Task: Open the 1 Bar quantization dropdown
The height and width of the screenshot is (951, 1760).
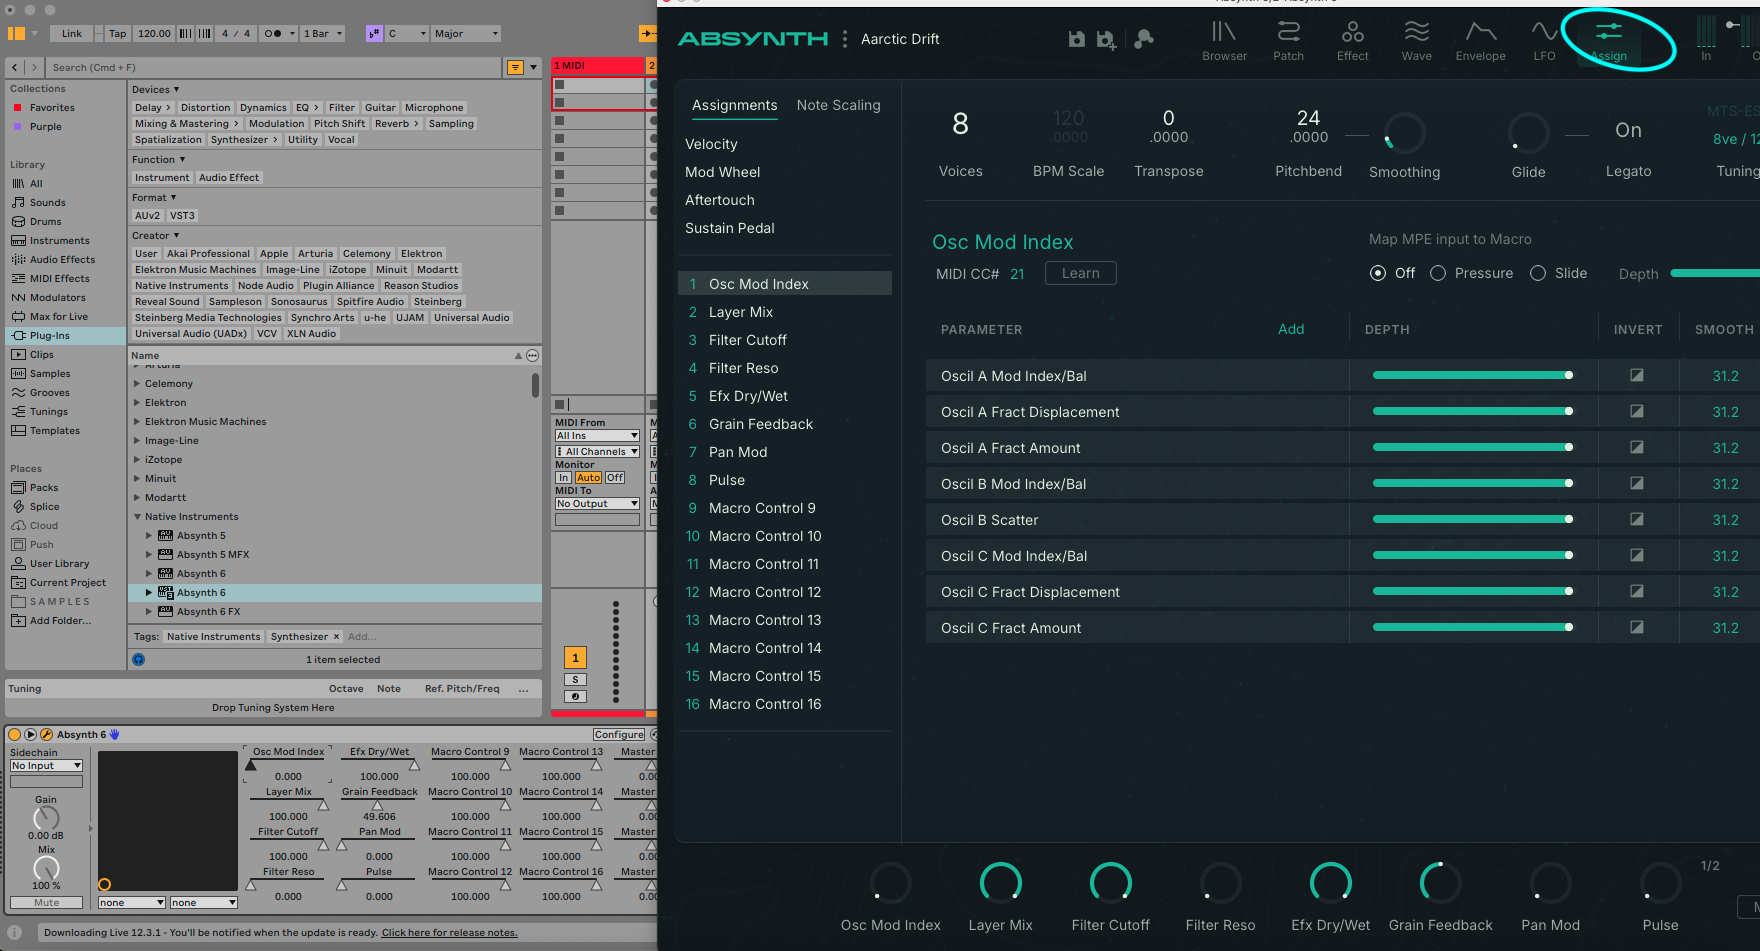Action: 322,34
